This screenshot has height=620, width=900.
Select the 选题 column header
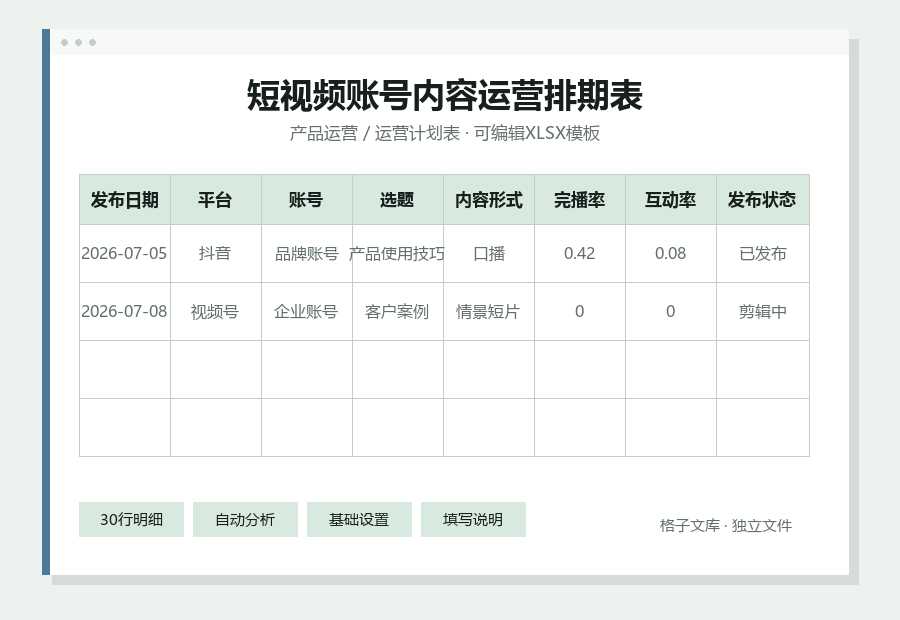(398, 200)
